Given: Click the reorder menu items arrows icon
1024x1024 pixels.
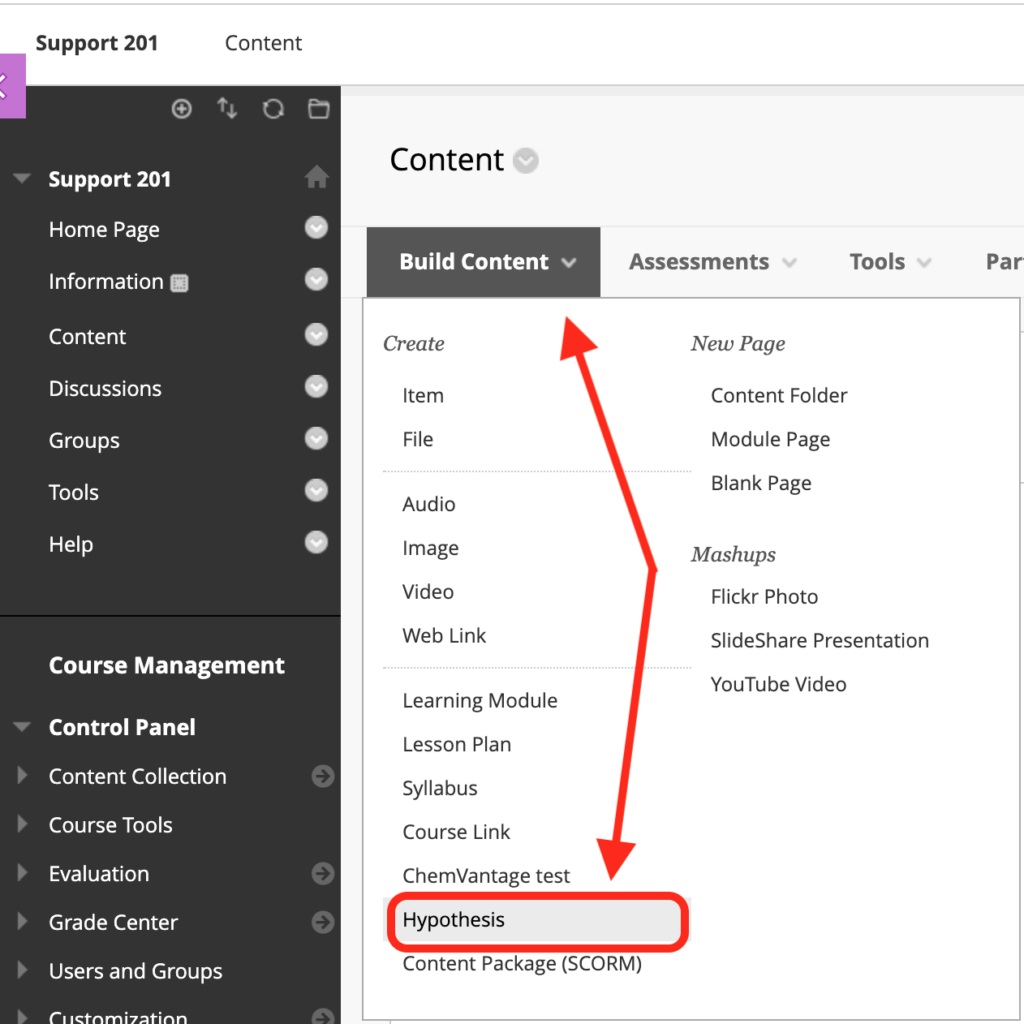Looking at the screenshot, I should pyautogui.click(x=227, y=109).
